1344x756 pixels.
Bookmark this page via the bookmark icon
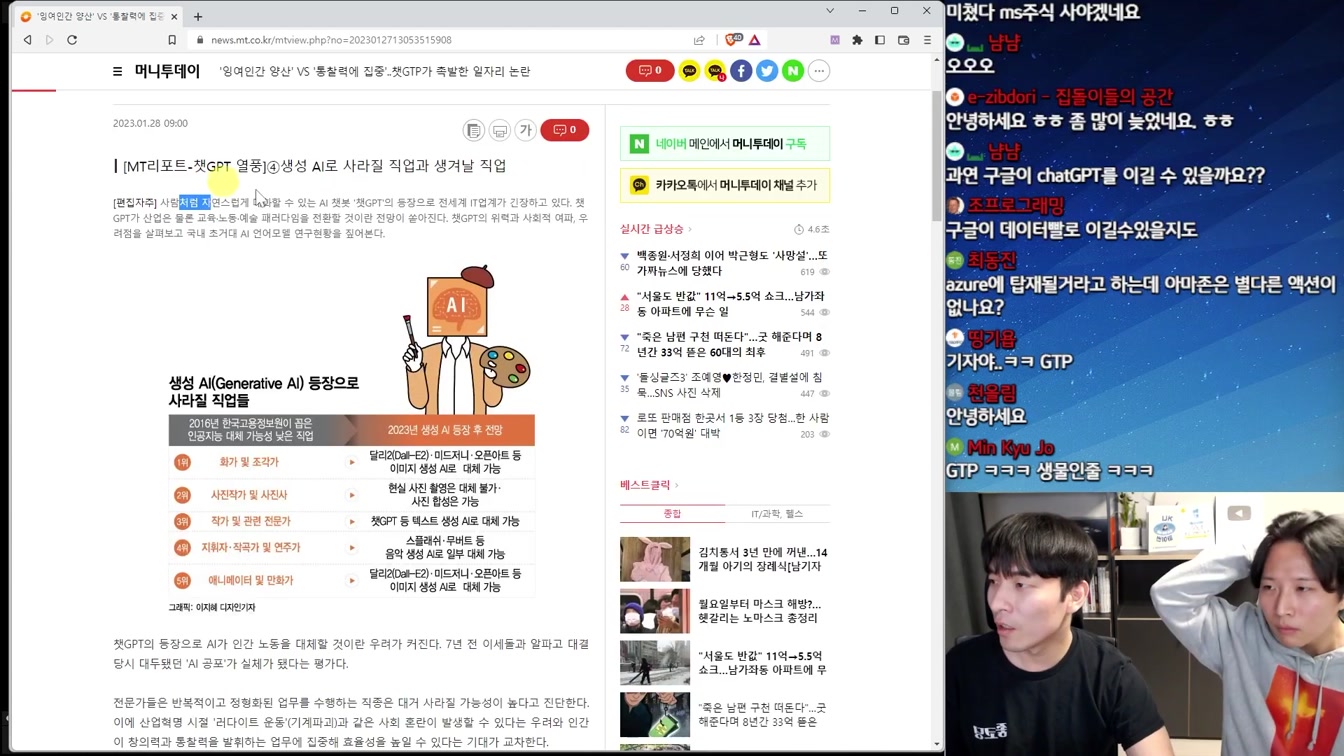(x=172, y=40)
